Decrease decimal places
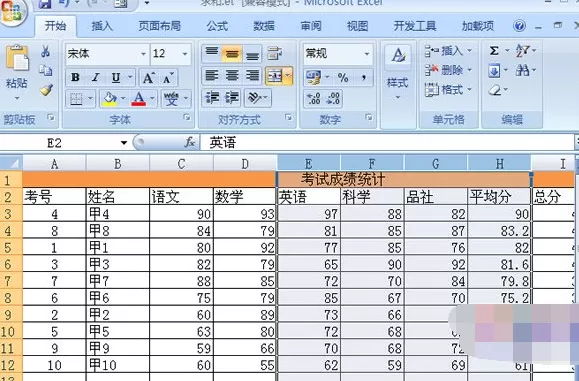Screen dimensions: 579x381 pyautogui.click(x=333, y=99)
